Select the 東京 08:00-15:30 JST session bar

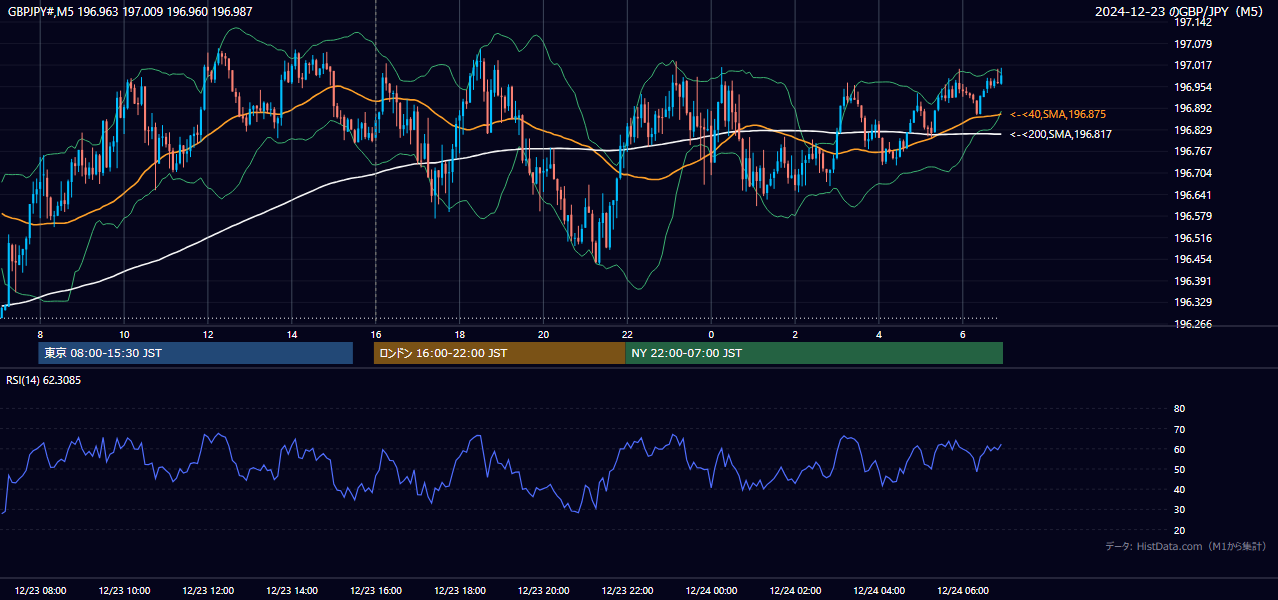(196, 353)
